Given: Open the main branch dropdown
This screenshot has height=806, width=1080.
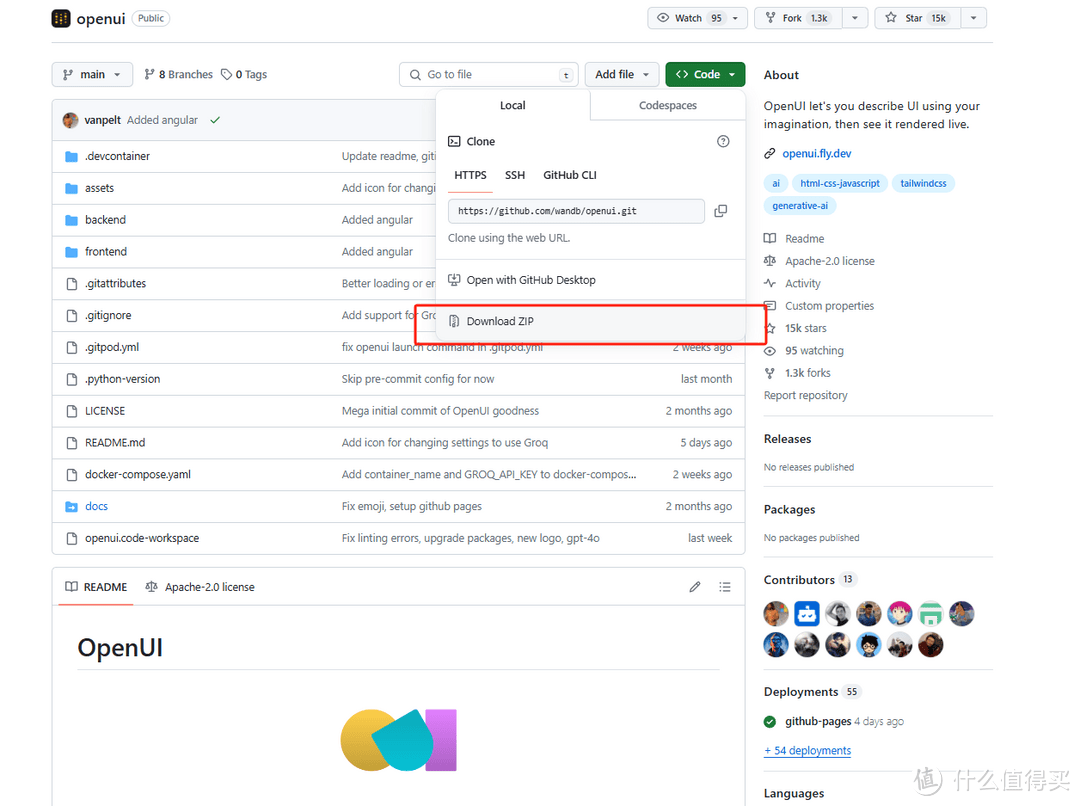Looking at the screenshot, I should tap(92, 74).
